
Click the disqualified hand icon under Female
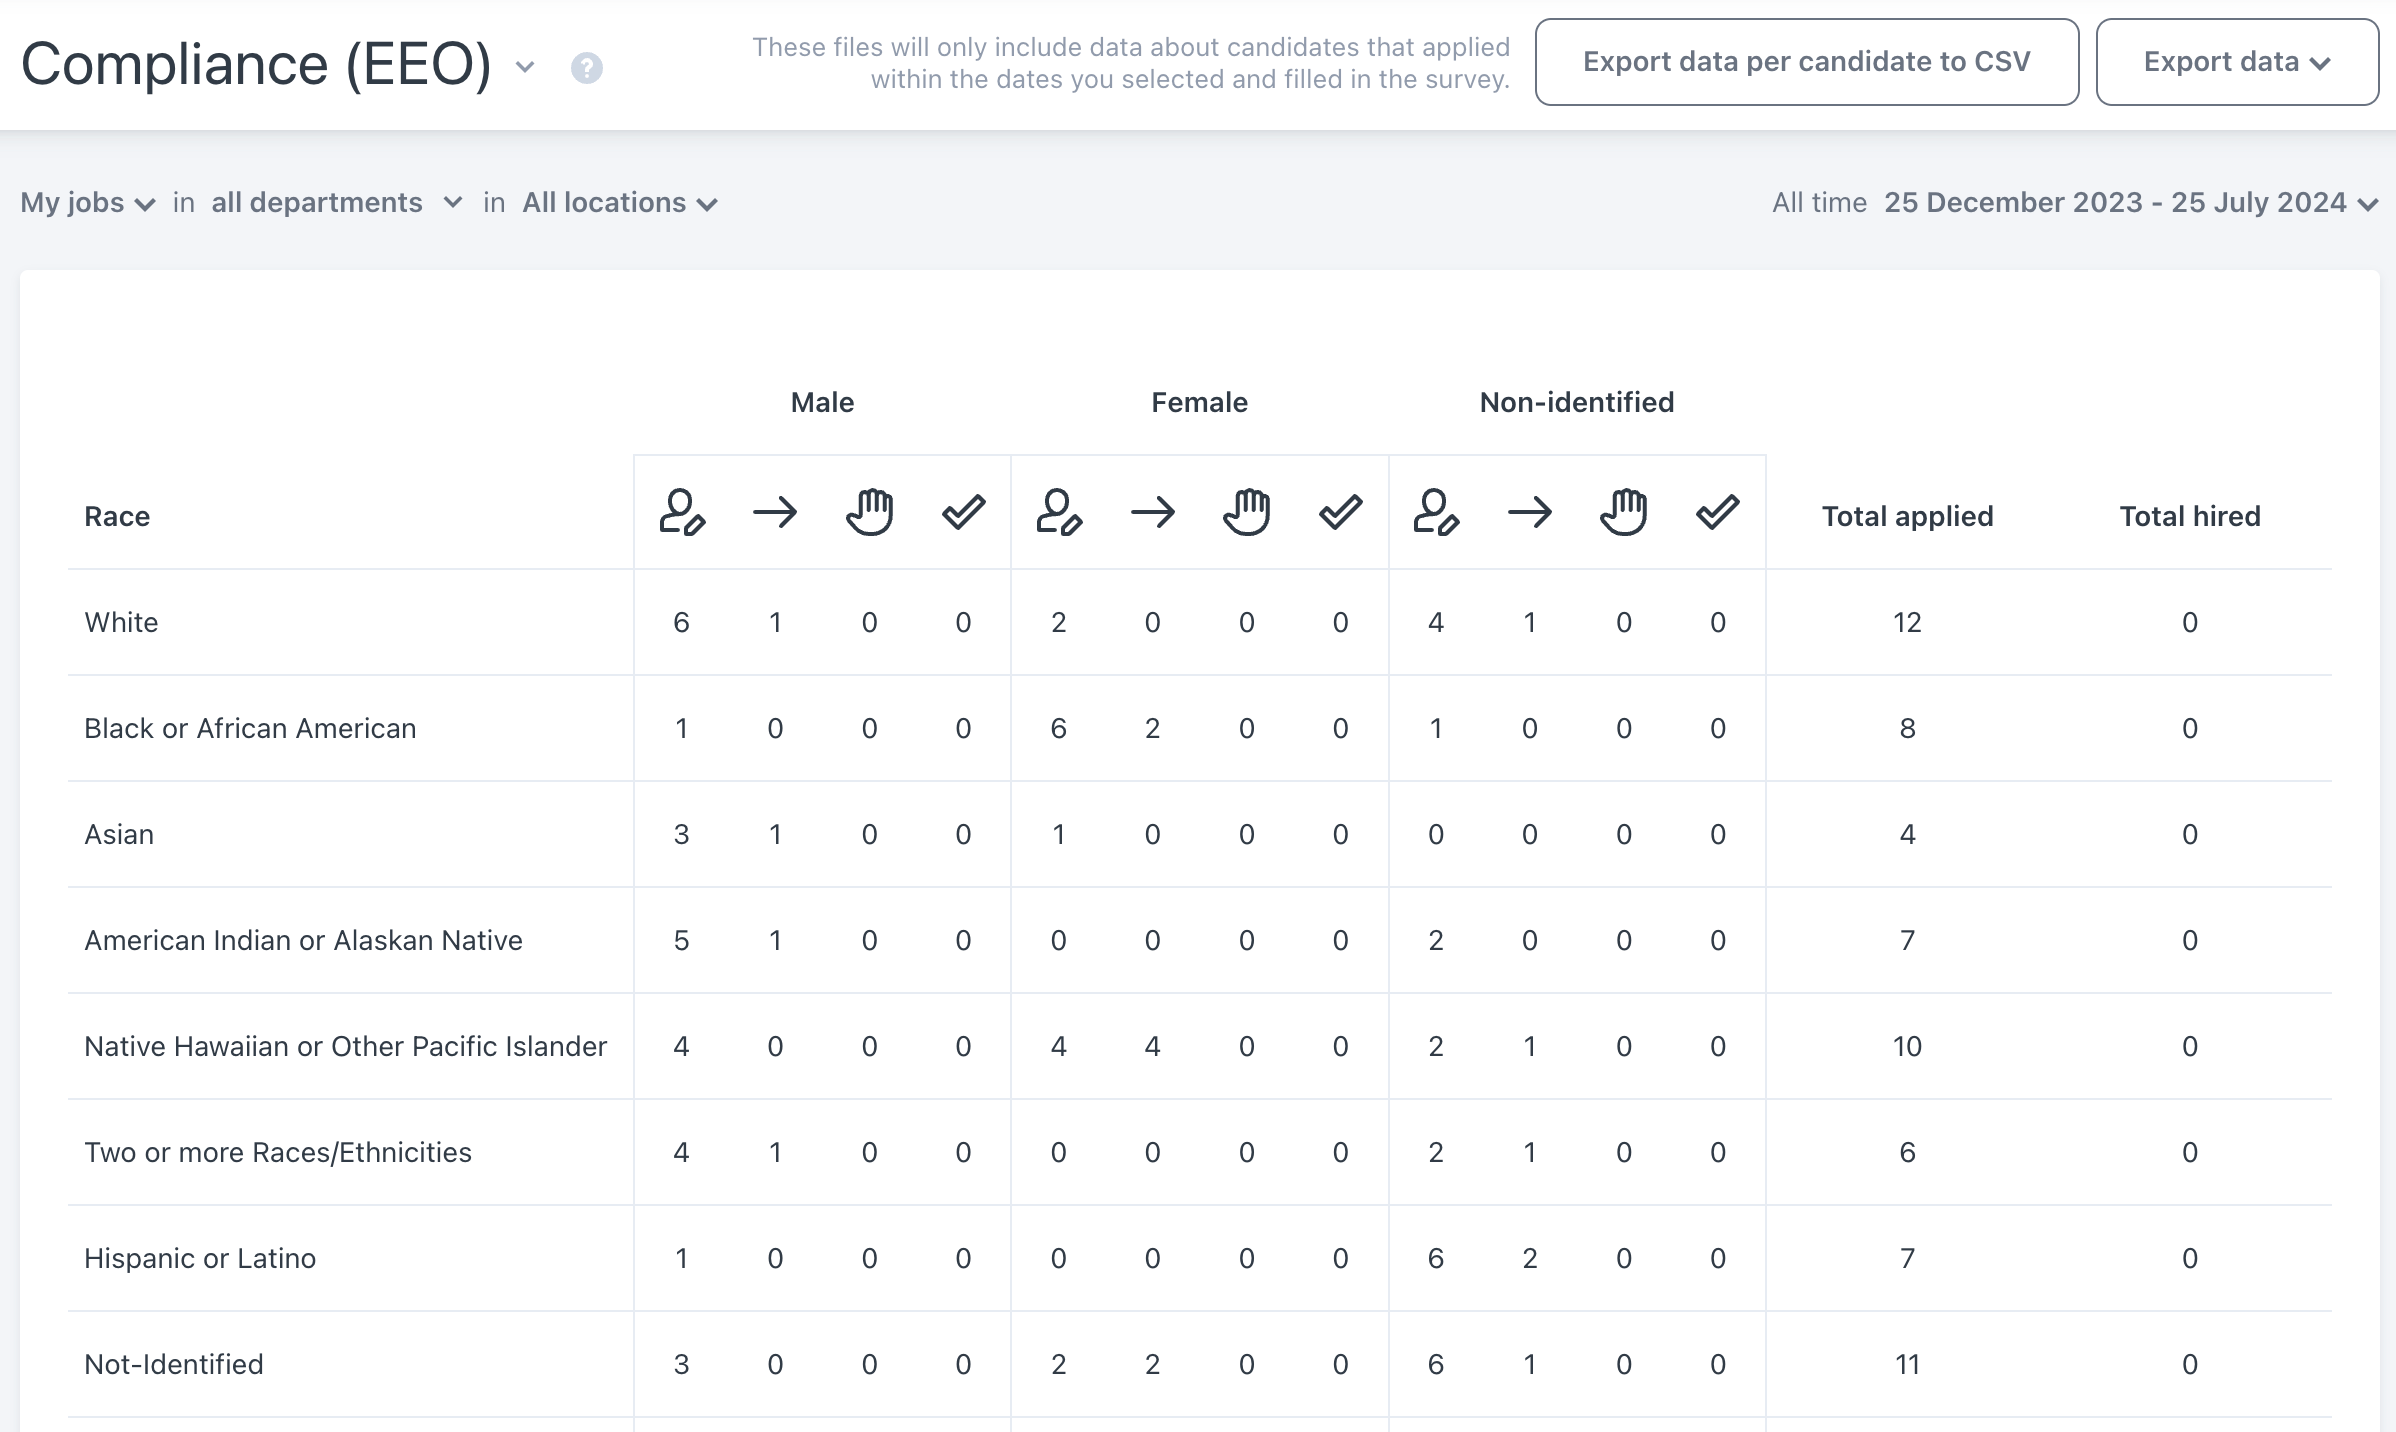coord(1246,515)
